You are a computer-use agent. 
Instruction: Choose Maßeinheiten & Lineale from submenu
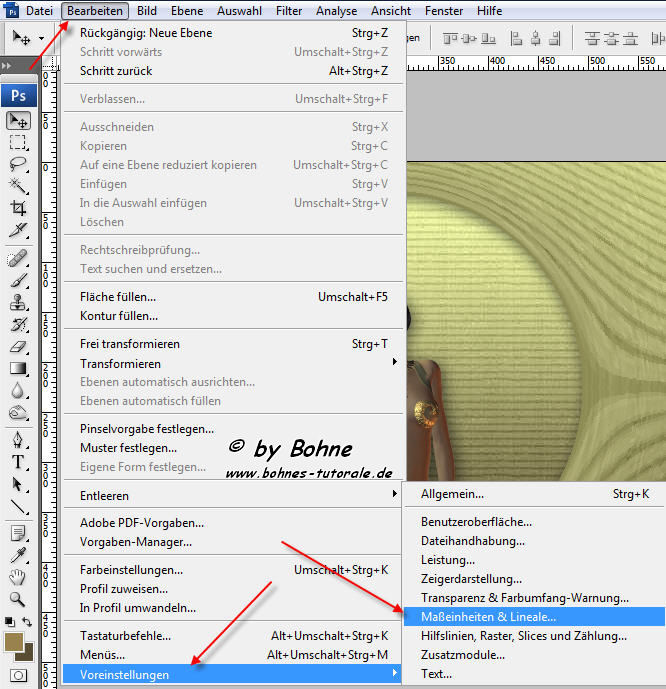coord(488,617)
